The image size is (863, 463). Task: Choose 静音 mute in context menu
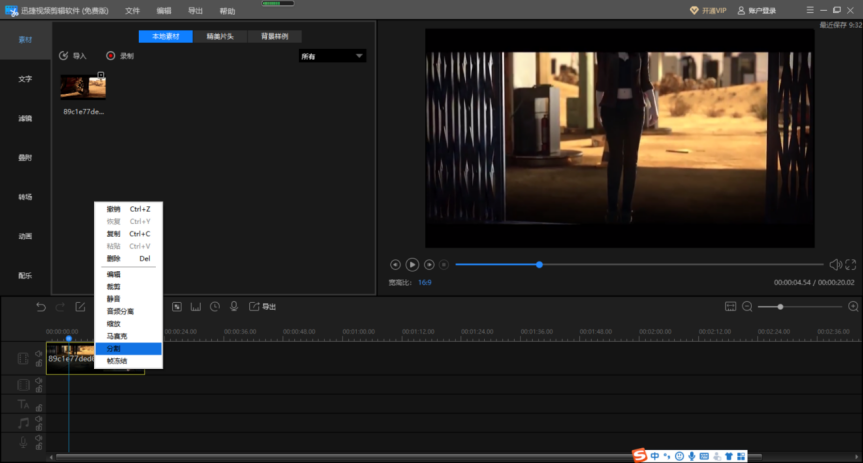(x=128, y=299)
